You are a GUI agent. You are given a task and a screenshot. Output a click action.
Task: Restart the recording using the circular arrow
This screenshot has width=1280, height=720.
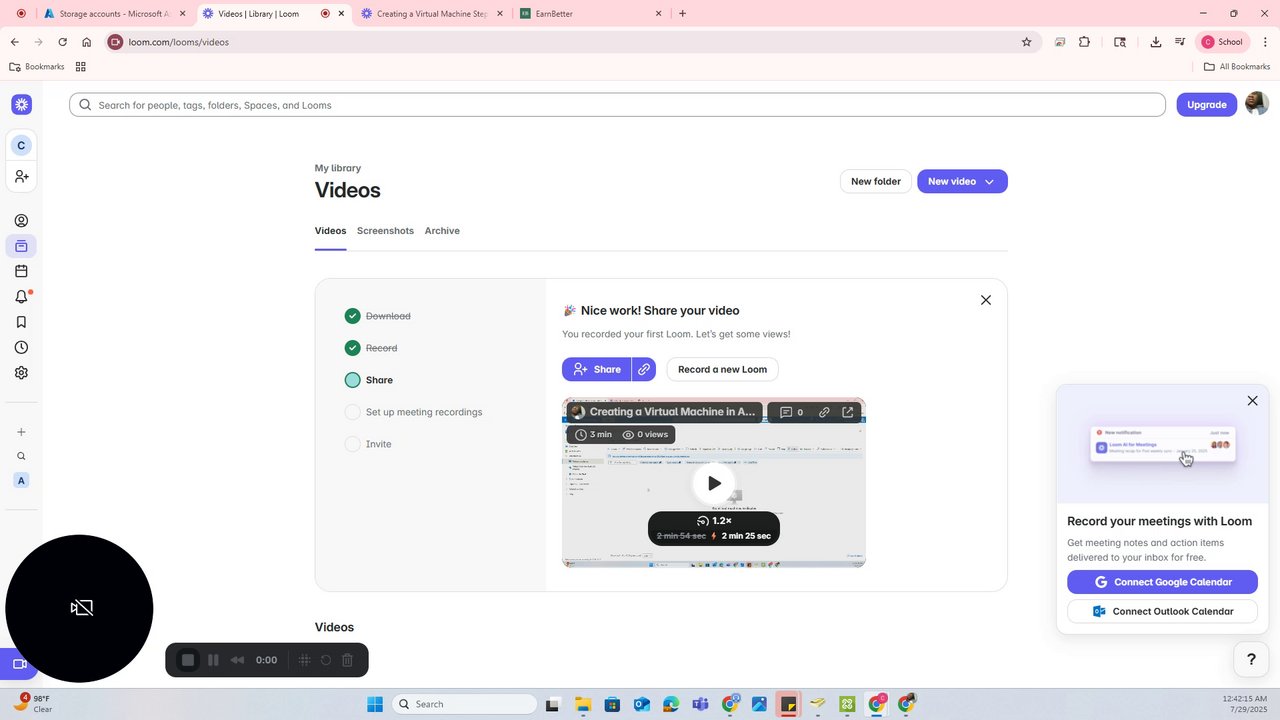[326, 660]
